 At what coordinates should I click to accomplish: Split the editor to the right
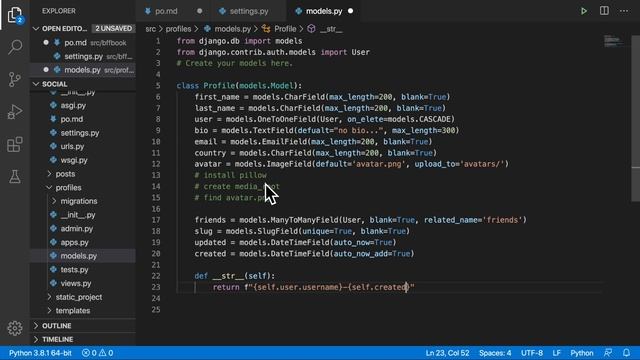(604, 11)
